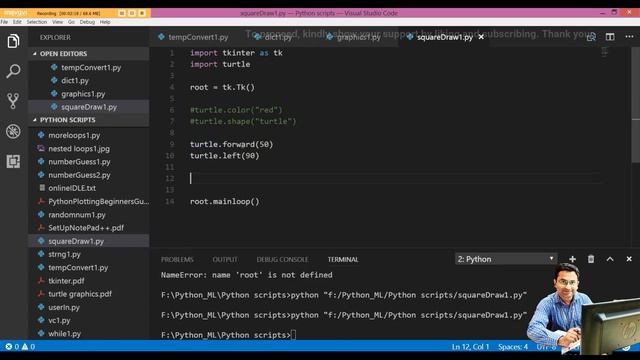The width and height of the screenshot is (640, 360).
Task: Open the Debug view in activity bar
Action: point(13,131)
